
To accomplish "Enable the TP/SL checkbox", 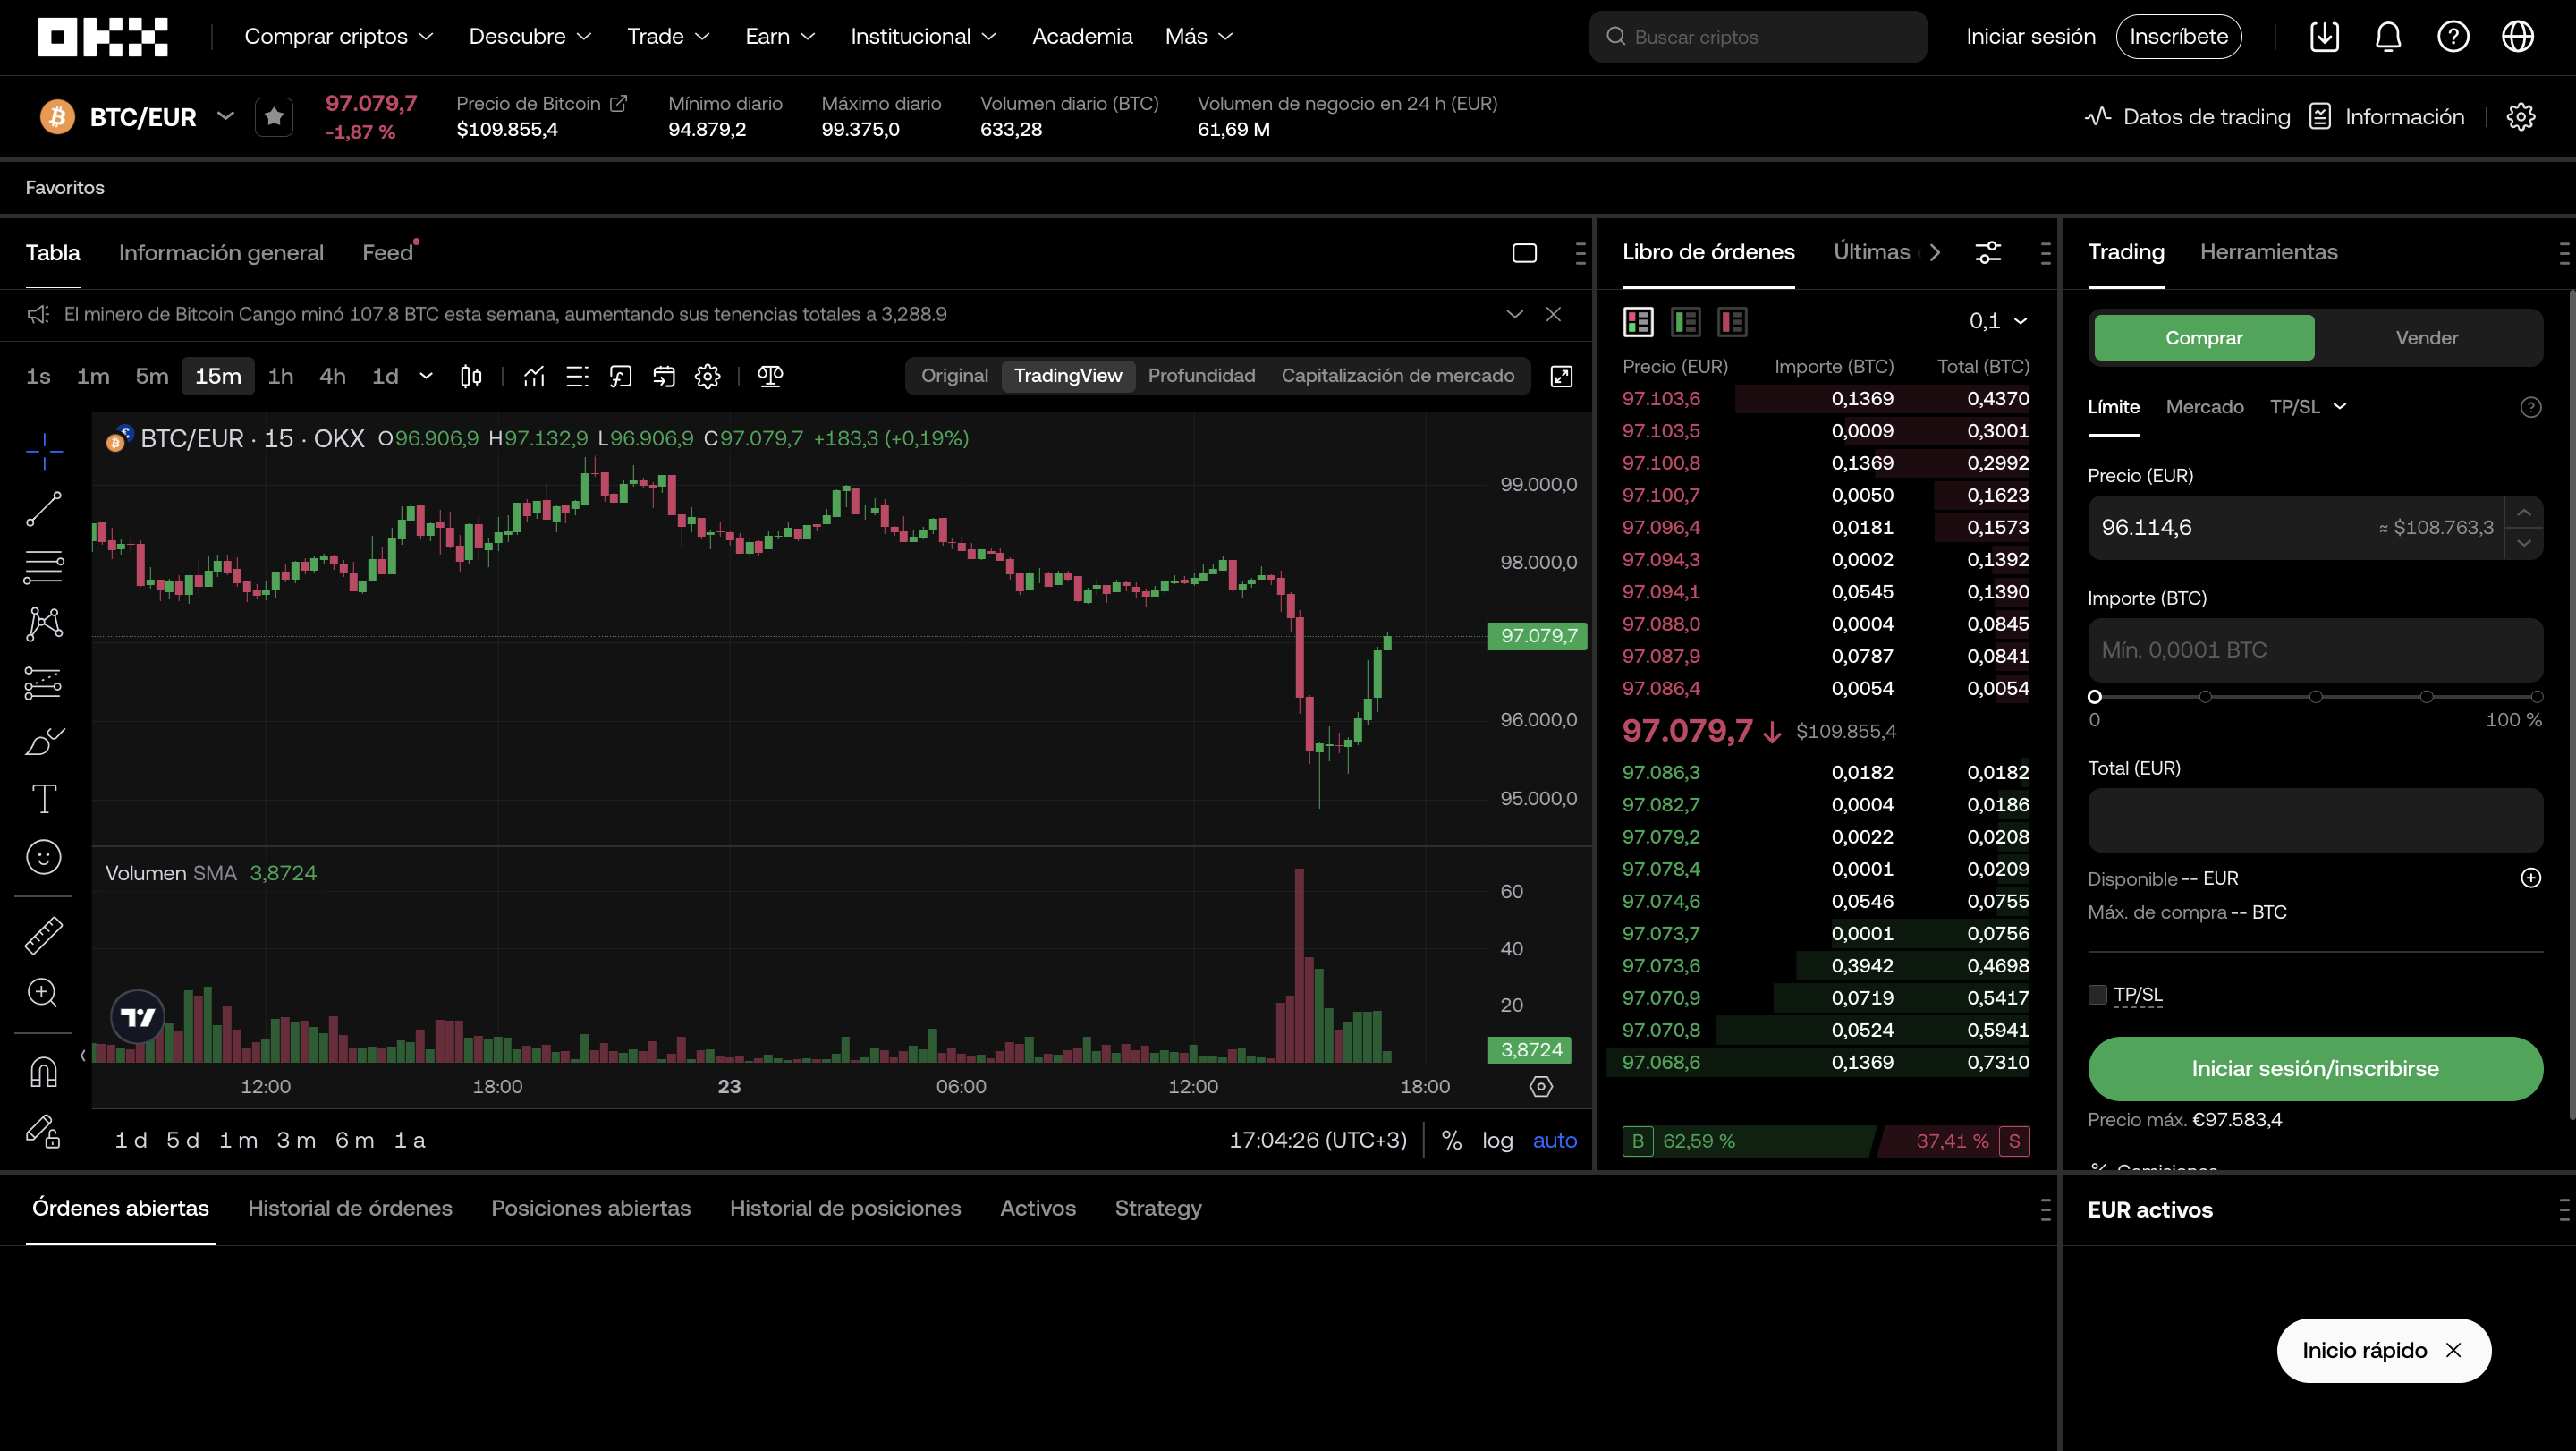I will [x=2098, y=994].
